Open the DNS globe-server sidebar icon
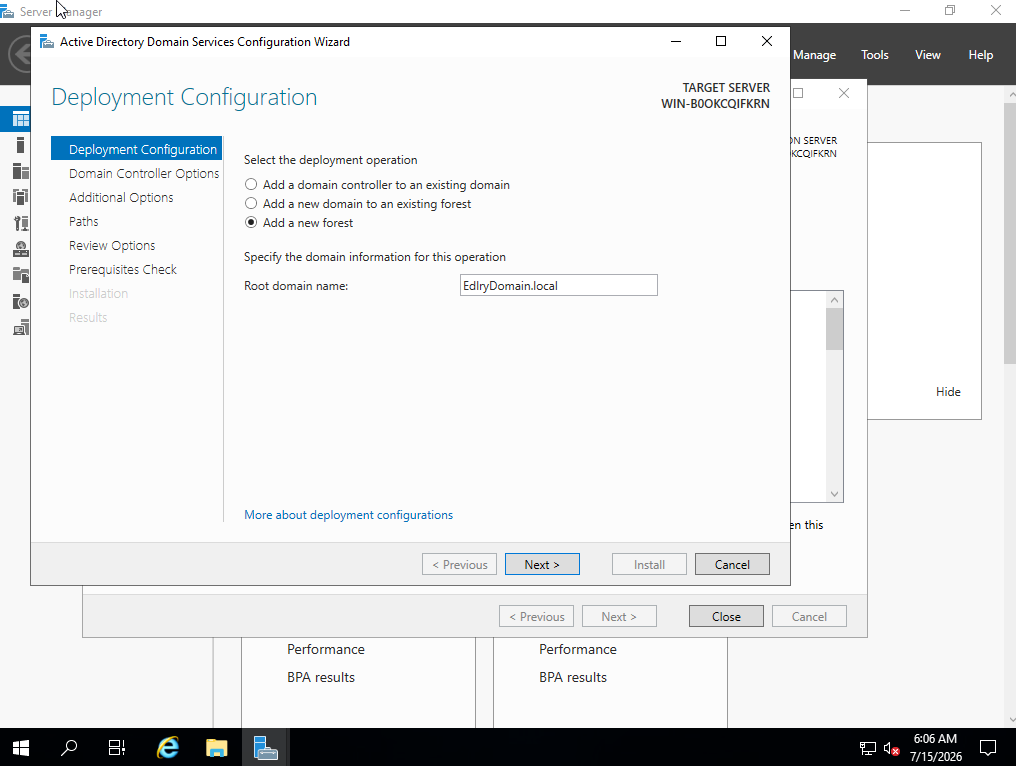The height and width of the screenshot is (766, 1016). coord(21,249)
